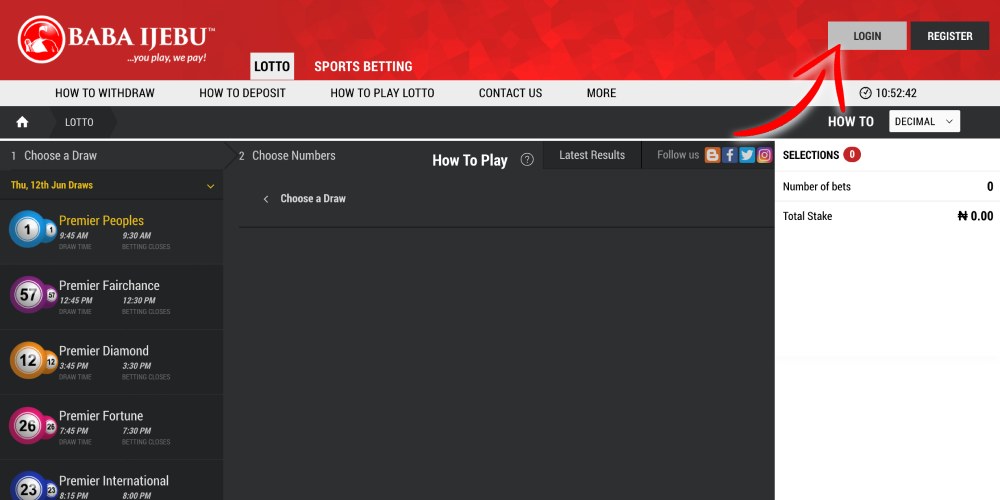Select the Premier Fairchance draw
This screenshot has height=500, width=1000.
[x=112, y=297]
